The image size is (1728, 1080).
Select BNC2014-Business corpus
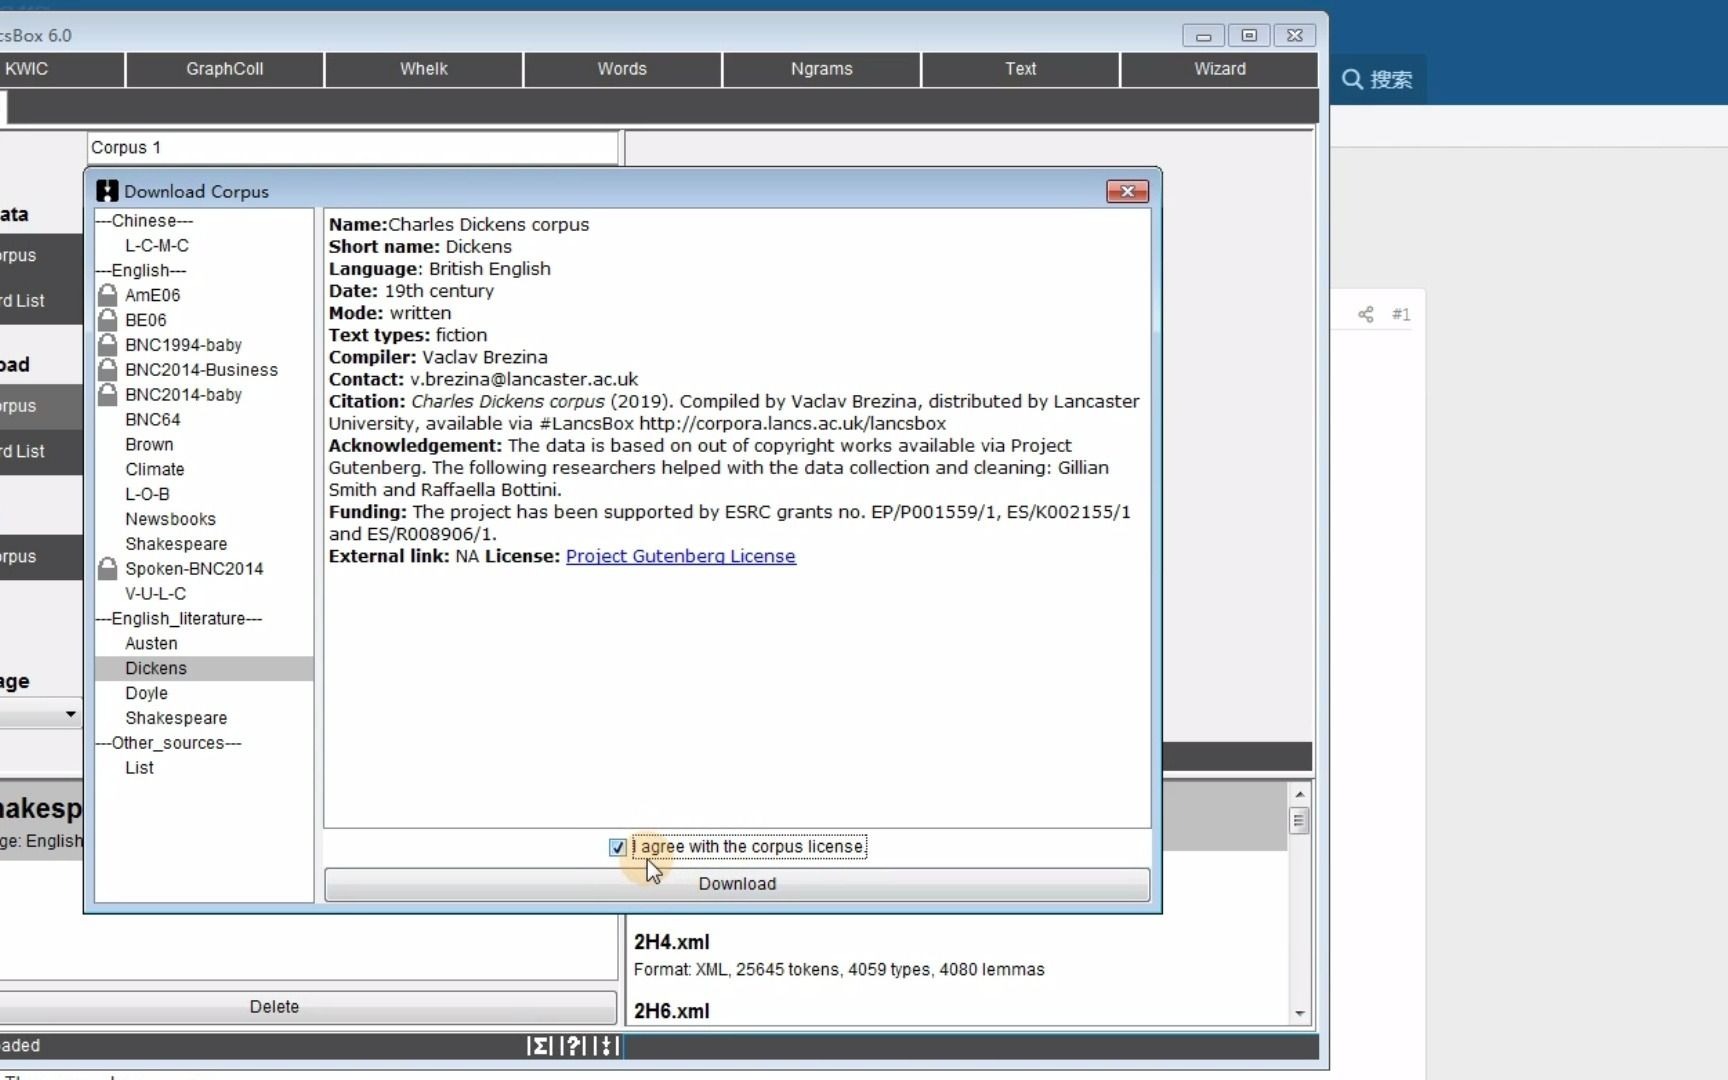point(201,370)
